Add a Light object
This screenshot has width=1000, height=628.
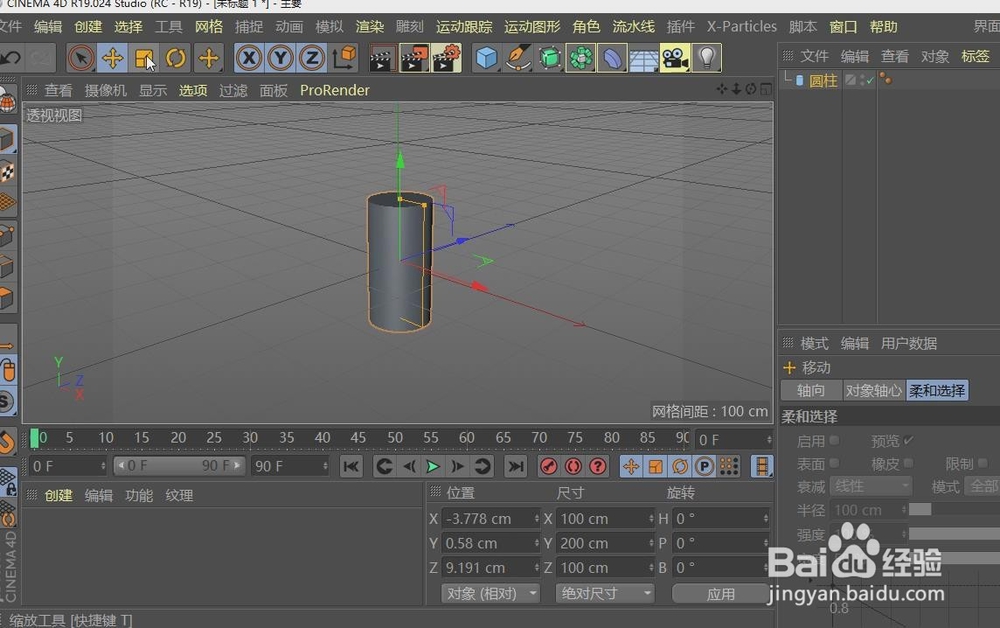(x=707, y=58)
